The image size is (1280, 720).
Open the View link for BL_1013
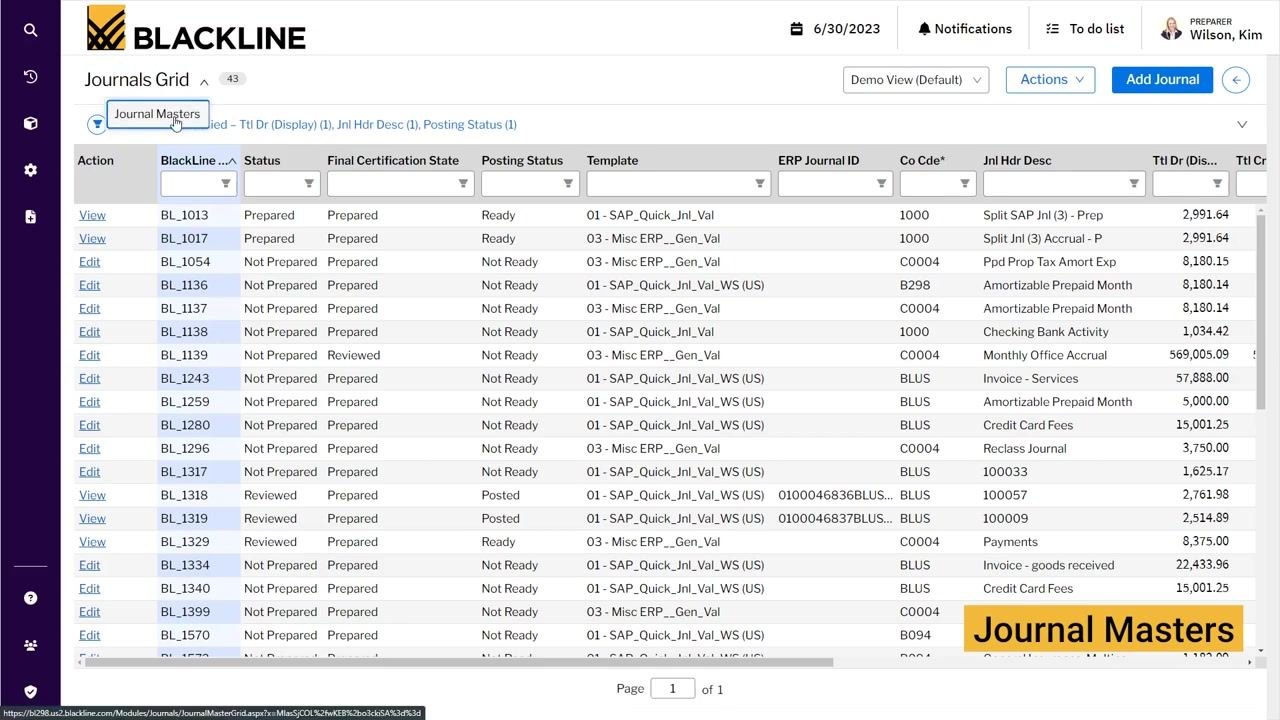pyautogui.click(x=92, y=215)
